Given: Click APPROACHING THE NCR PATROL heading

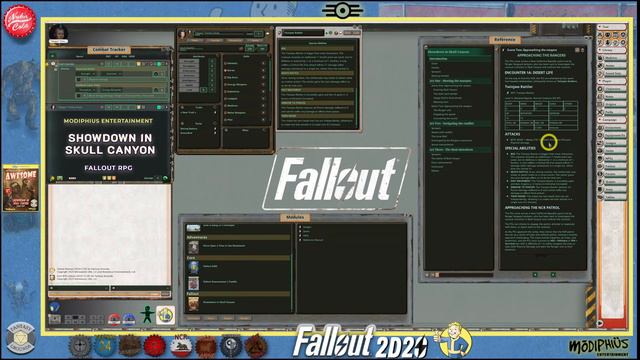Looking at the screenshot, I should coord(532,208).
